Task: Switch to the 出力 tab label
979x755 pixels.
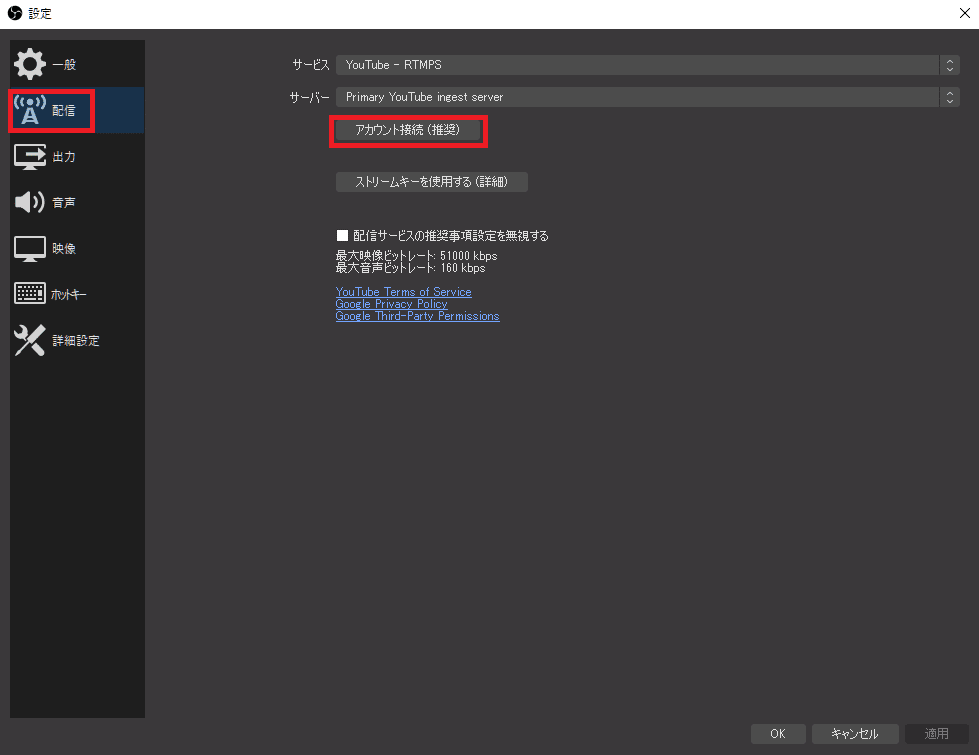Action: tap(64, 157)
